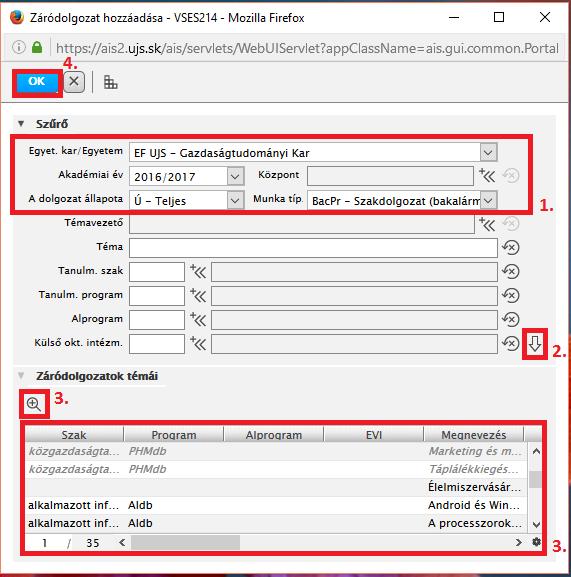This screenshot has height=577, width=571.
Task: Sort by the Megnevezés column header
Action: (x=474, y=435)
